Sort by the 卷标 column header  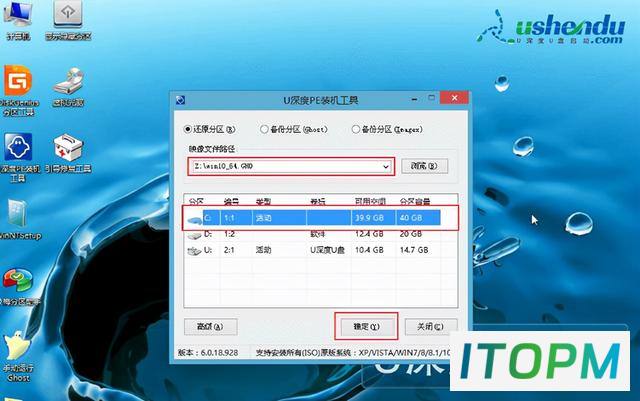click(x=318, y=201)
